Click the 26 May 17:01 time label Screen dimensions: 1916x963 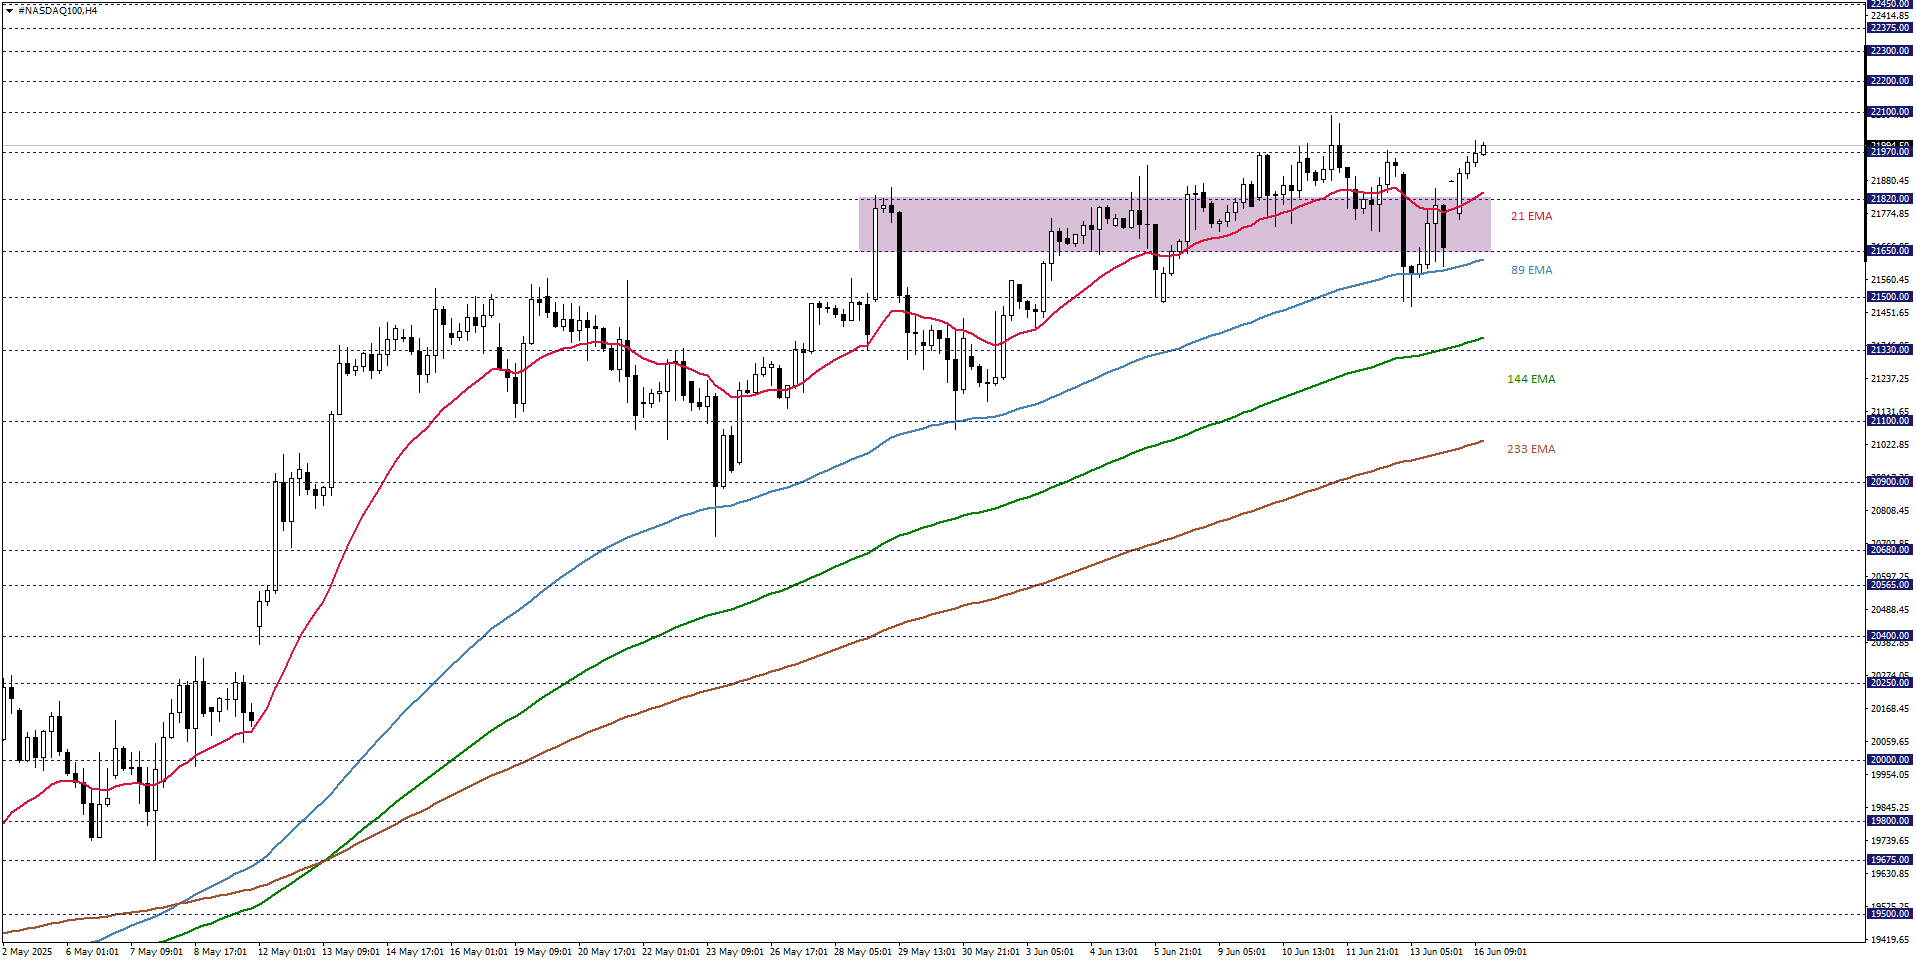click(x=799, y=952)
